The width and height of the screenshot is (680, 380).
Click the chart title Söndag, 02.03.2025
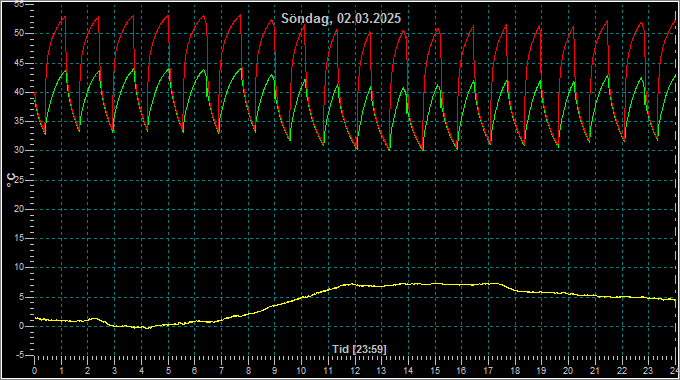coord(341,18)
